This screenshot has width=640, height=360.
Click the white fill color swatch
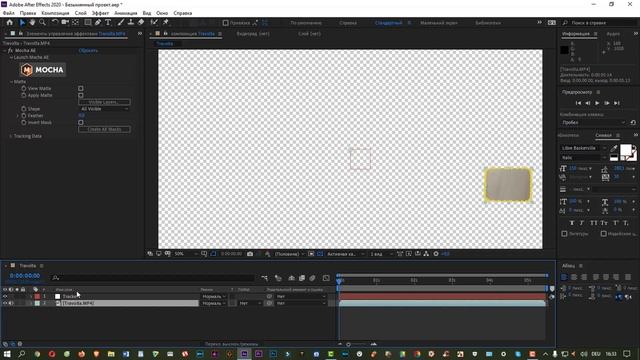click(625, 150)
